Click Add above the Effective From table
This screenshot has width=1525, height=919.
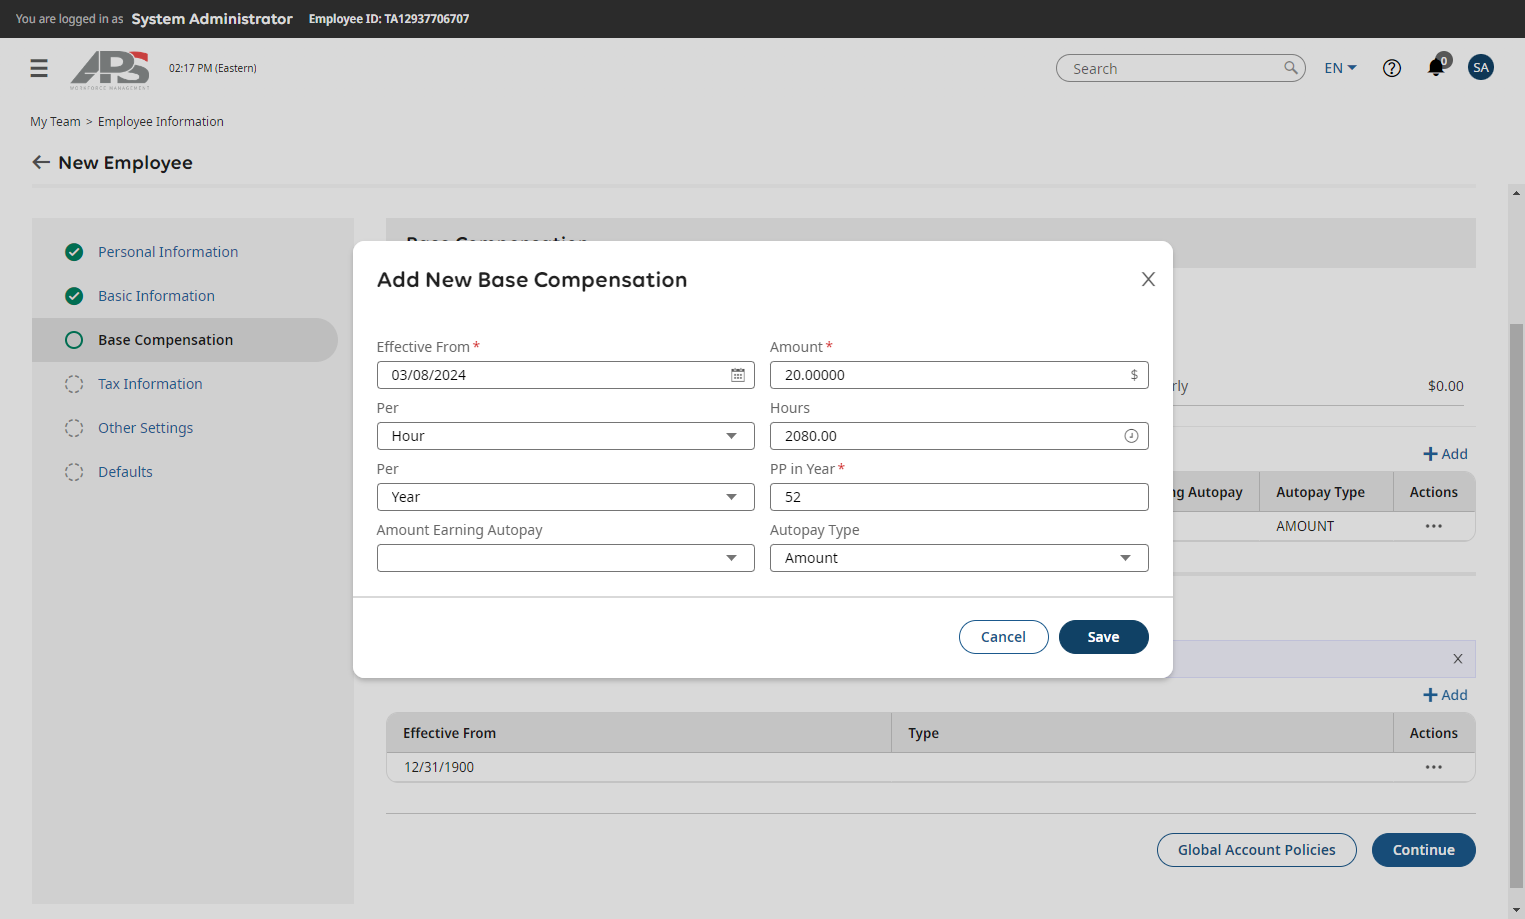pyautogui.click(x=1445, y=695)
